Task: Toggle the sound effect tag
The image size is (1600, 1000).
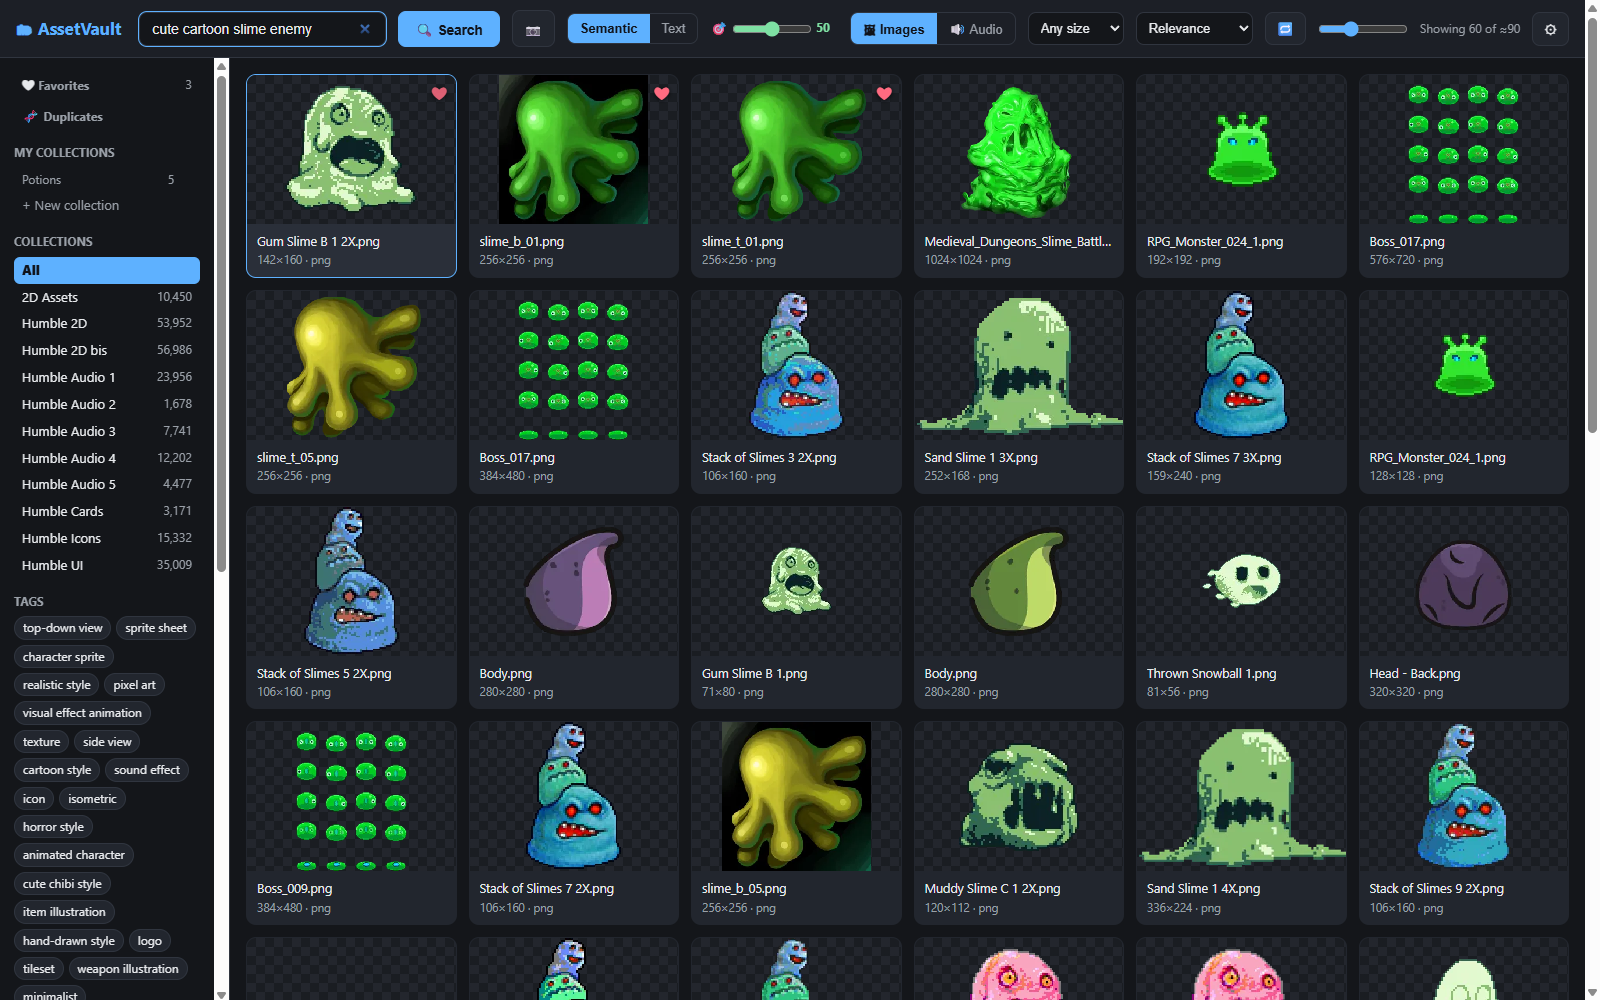Action: pos(147,770)
